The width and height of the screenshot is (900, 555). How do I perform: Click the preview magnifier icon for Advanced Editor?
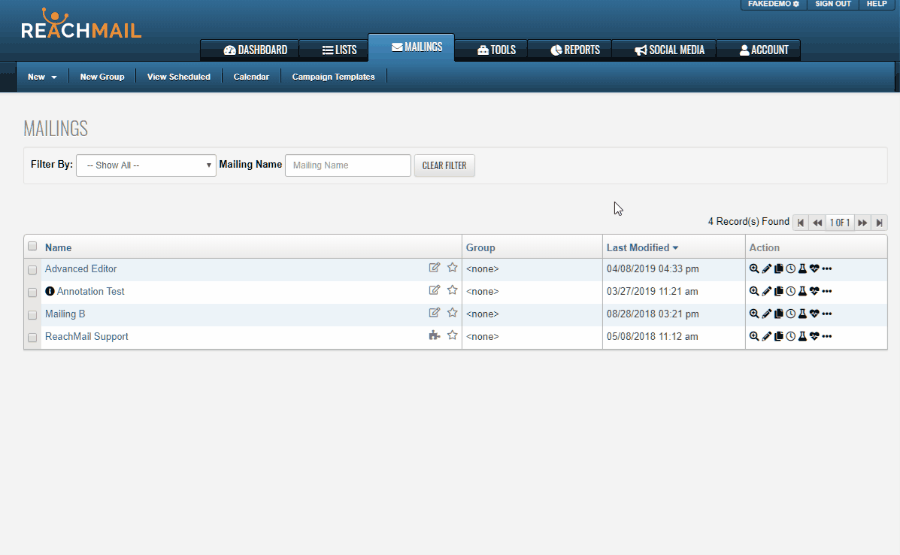point(754,269)
